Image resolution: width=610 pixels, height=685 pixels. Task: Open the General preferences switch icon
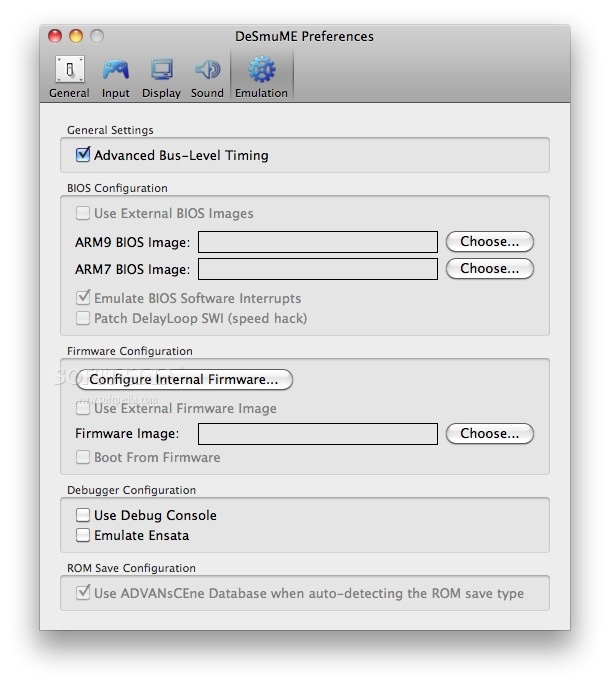(69, 69)
